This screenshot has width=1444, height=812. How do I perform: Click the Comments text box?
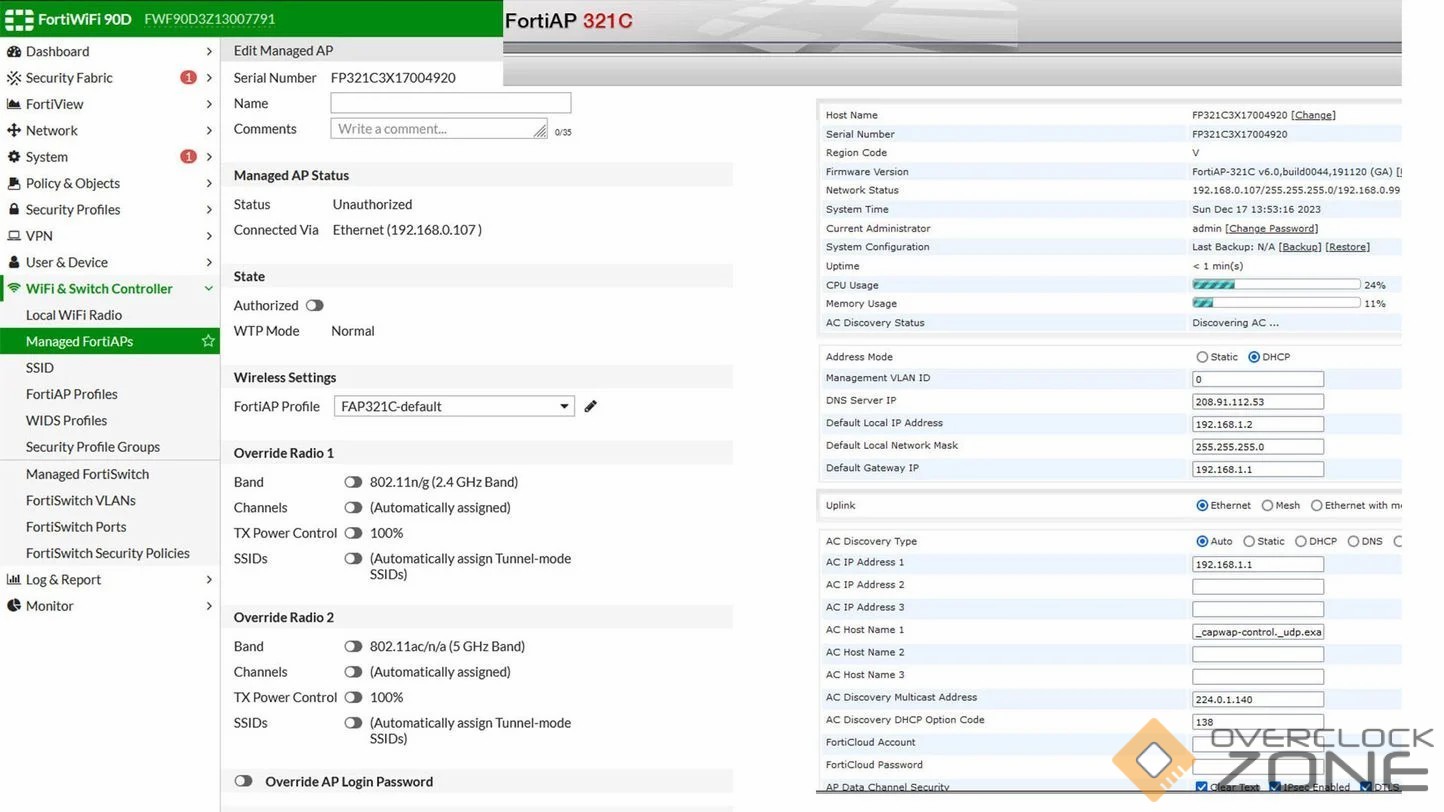click(x=439, y=129)
